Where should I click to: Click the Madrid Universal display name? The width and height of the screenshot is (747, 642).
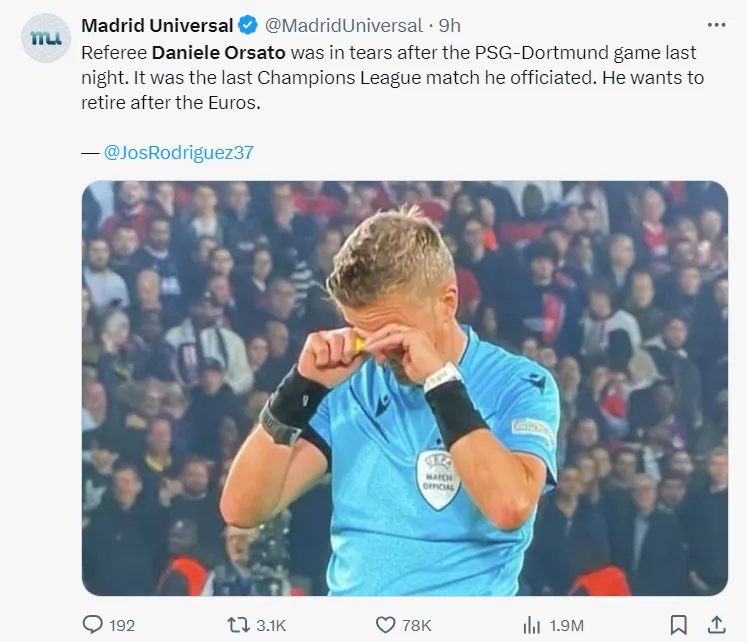[157, 25]
